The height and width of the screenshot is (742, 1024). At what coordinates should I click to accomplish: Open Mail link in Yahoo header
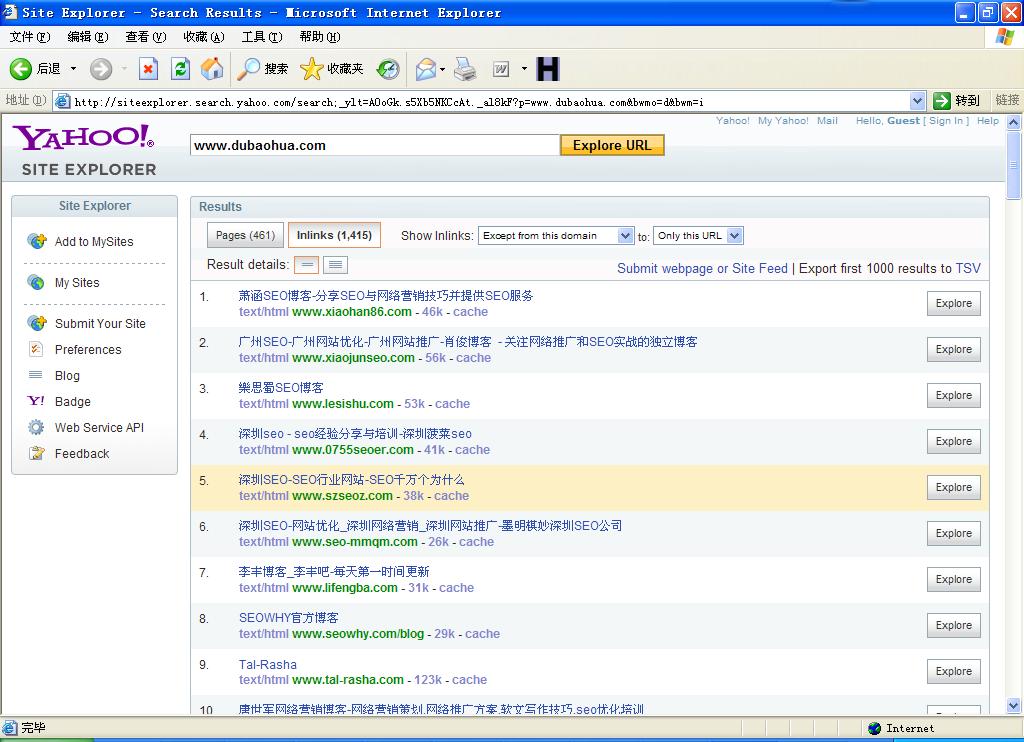pyautogui.click(x=827, y=121)
